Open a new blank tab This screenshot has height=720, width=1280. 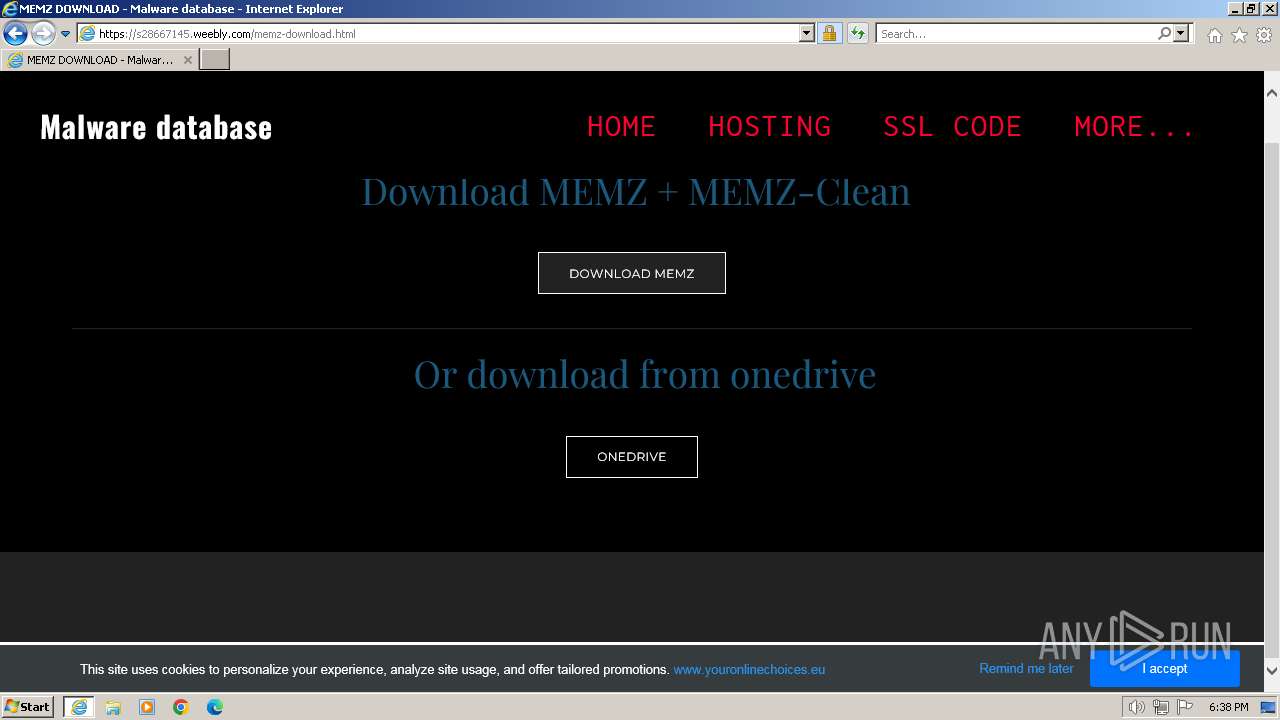[215, 60]
